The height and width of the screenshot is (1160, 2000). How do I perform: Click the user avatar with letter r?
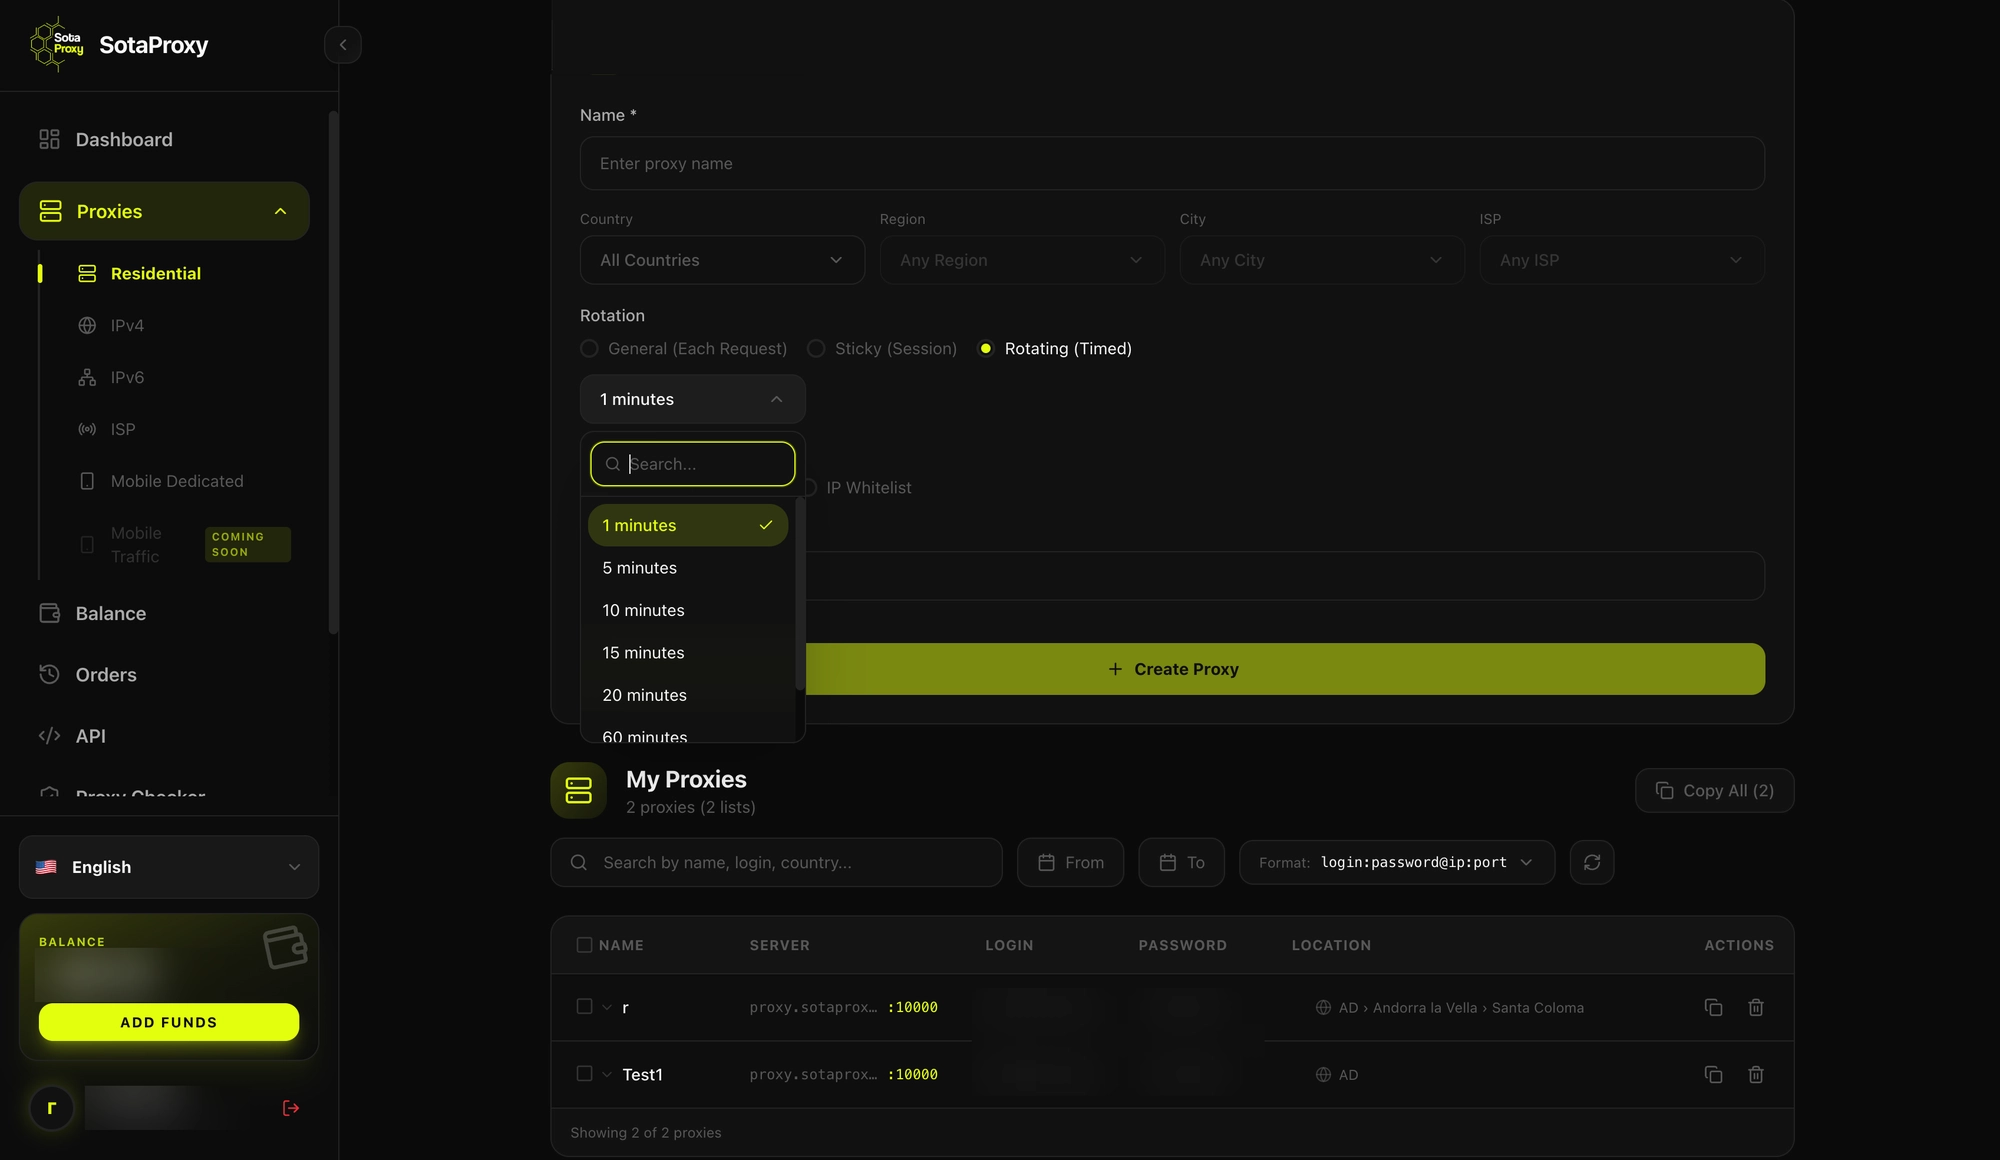click(51, 1108)
